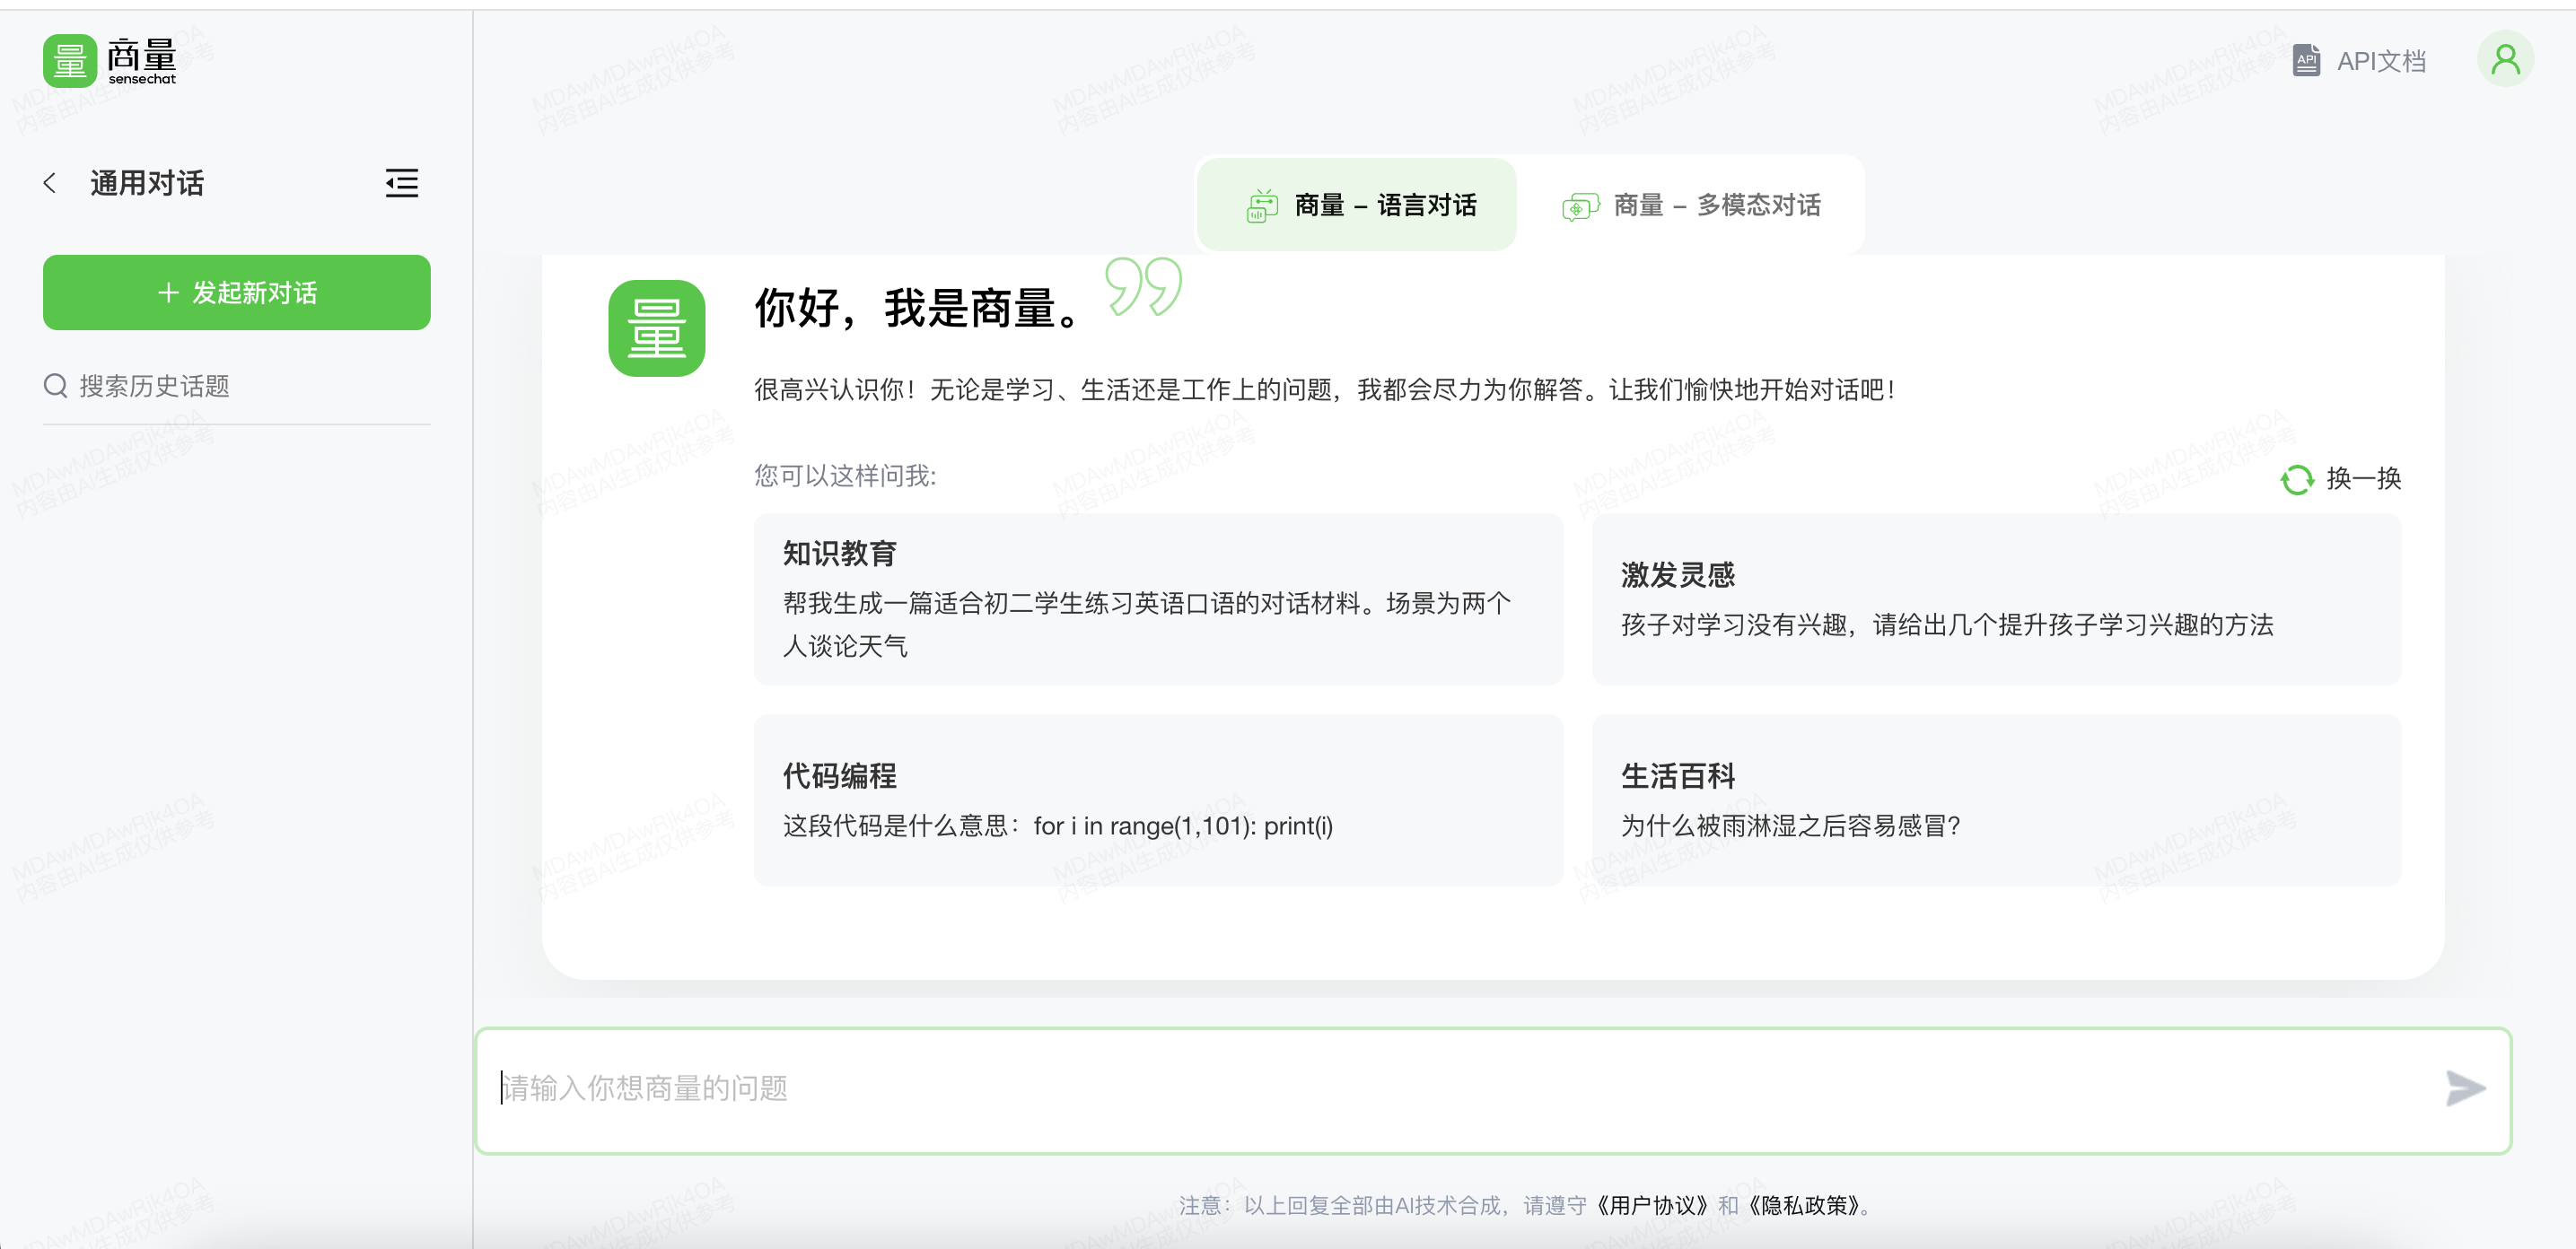Image resolution: width=2576 pixels, height=1249 pixels.
Task: Select the 知识教育 suggestion card
Action: [1157, 599]
